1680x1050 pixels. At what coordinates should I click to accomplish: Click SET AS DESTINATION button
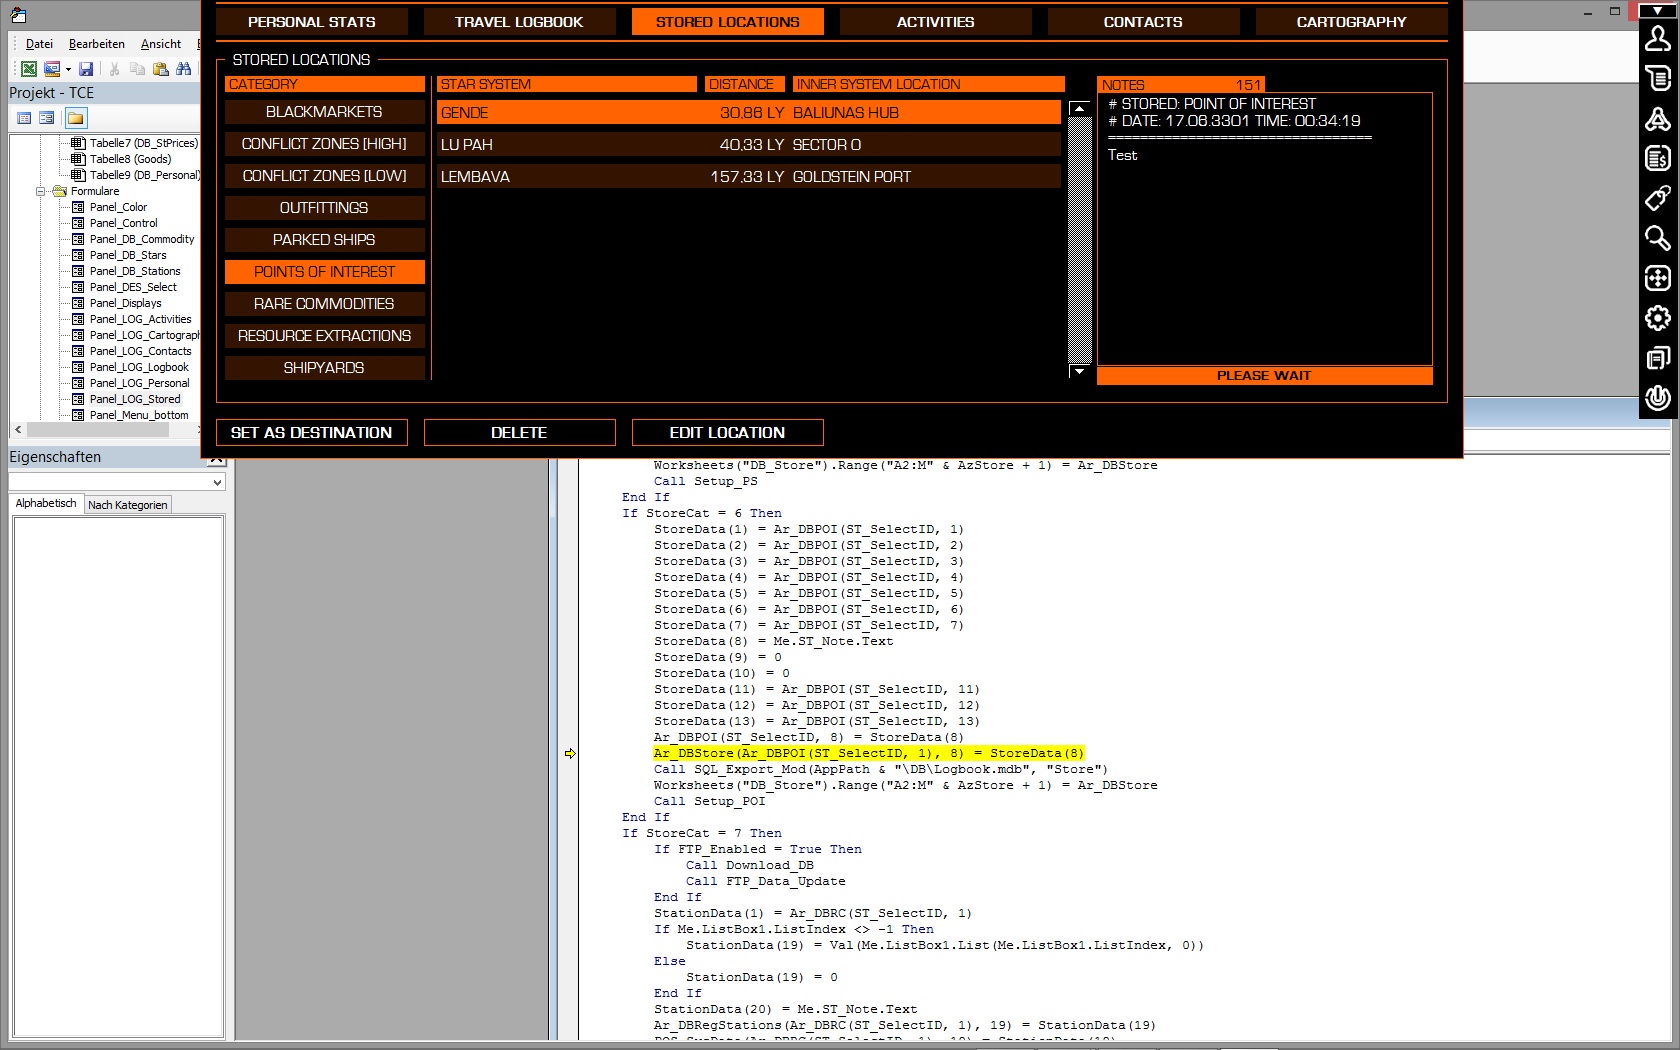point(312,432)
